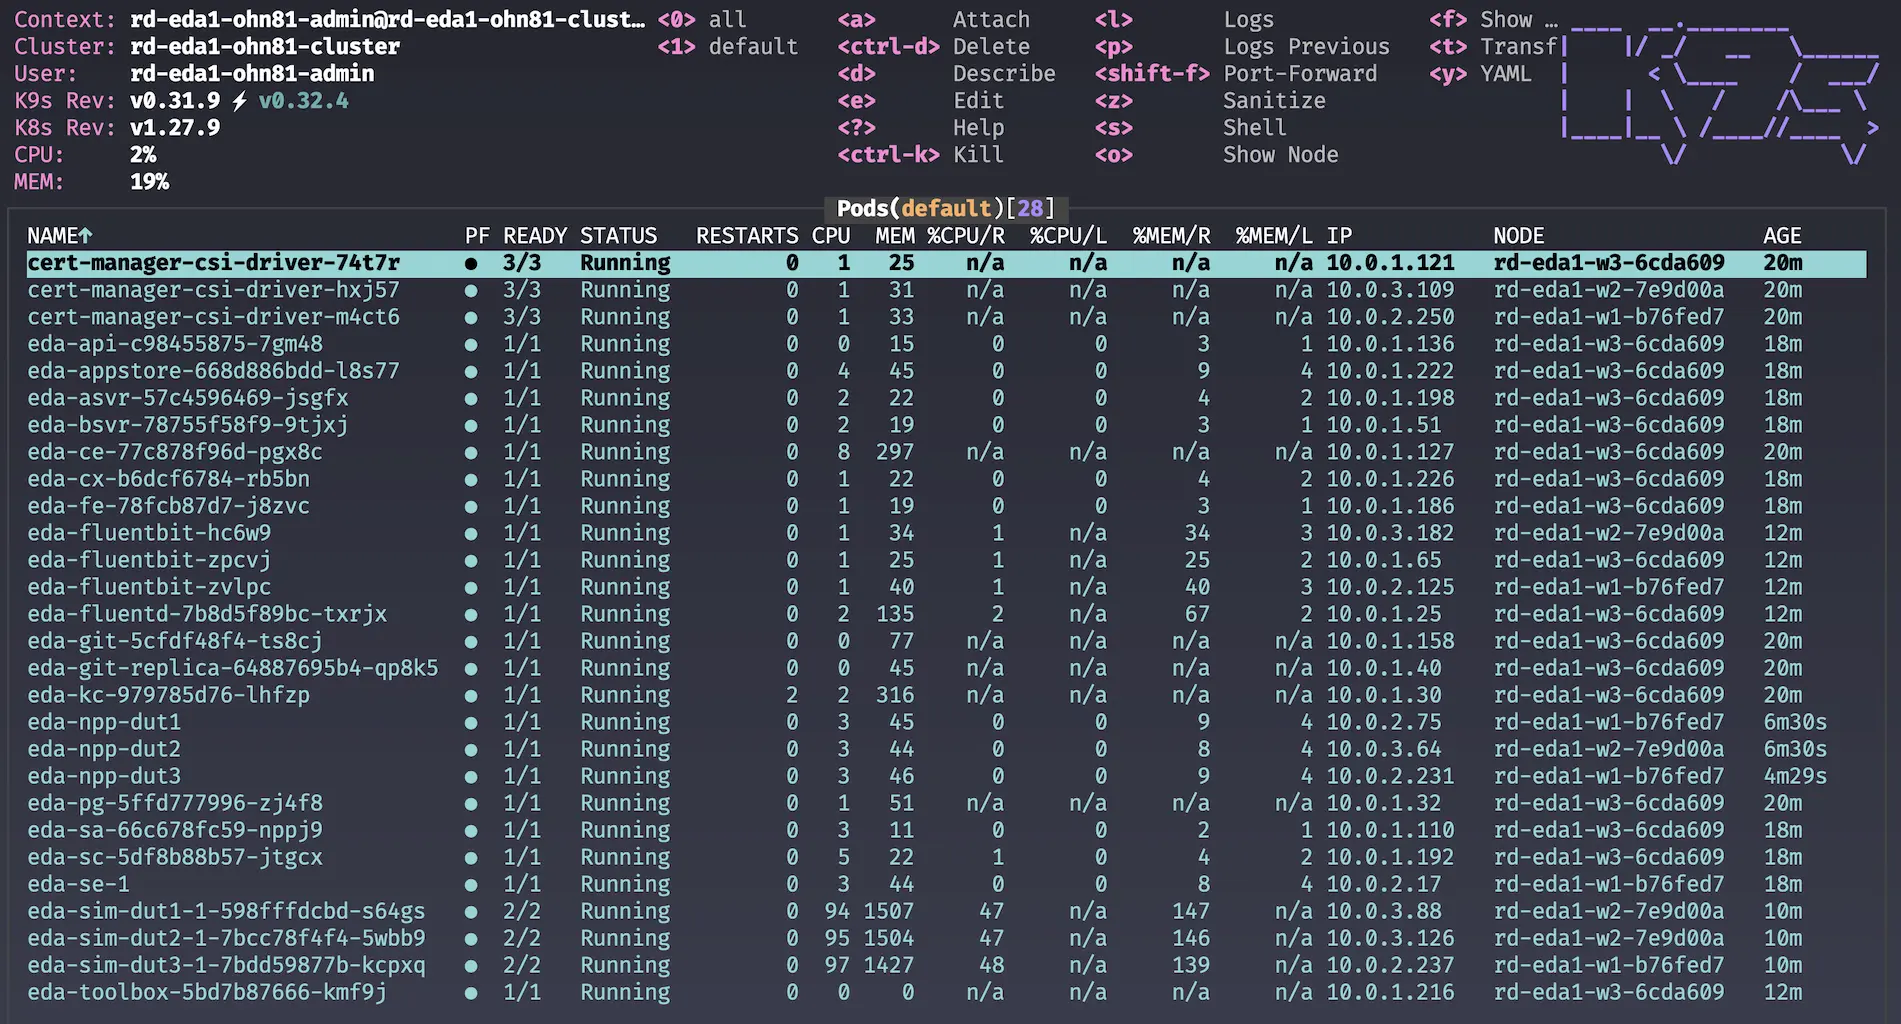This screenshot has width=1901, height=1024.
Task: Click the Port-Forward shortcut hint
Action: [1299, 74]
